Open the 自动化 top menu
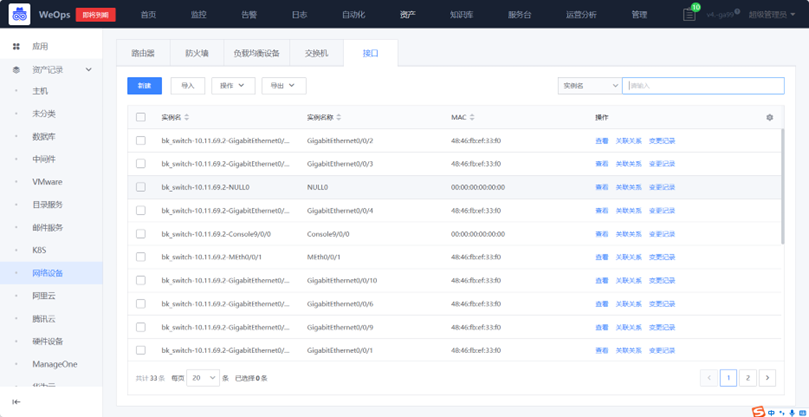 pos(353,14)
